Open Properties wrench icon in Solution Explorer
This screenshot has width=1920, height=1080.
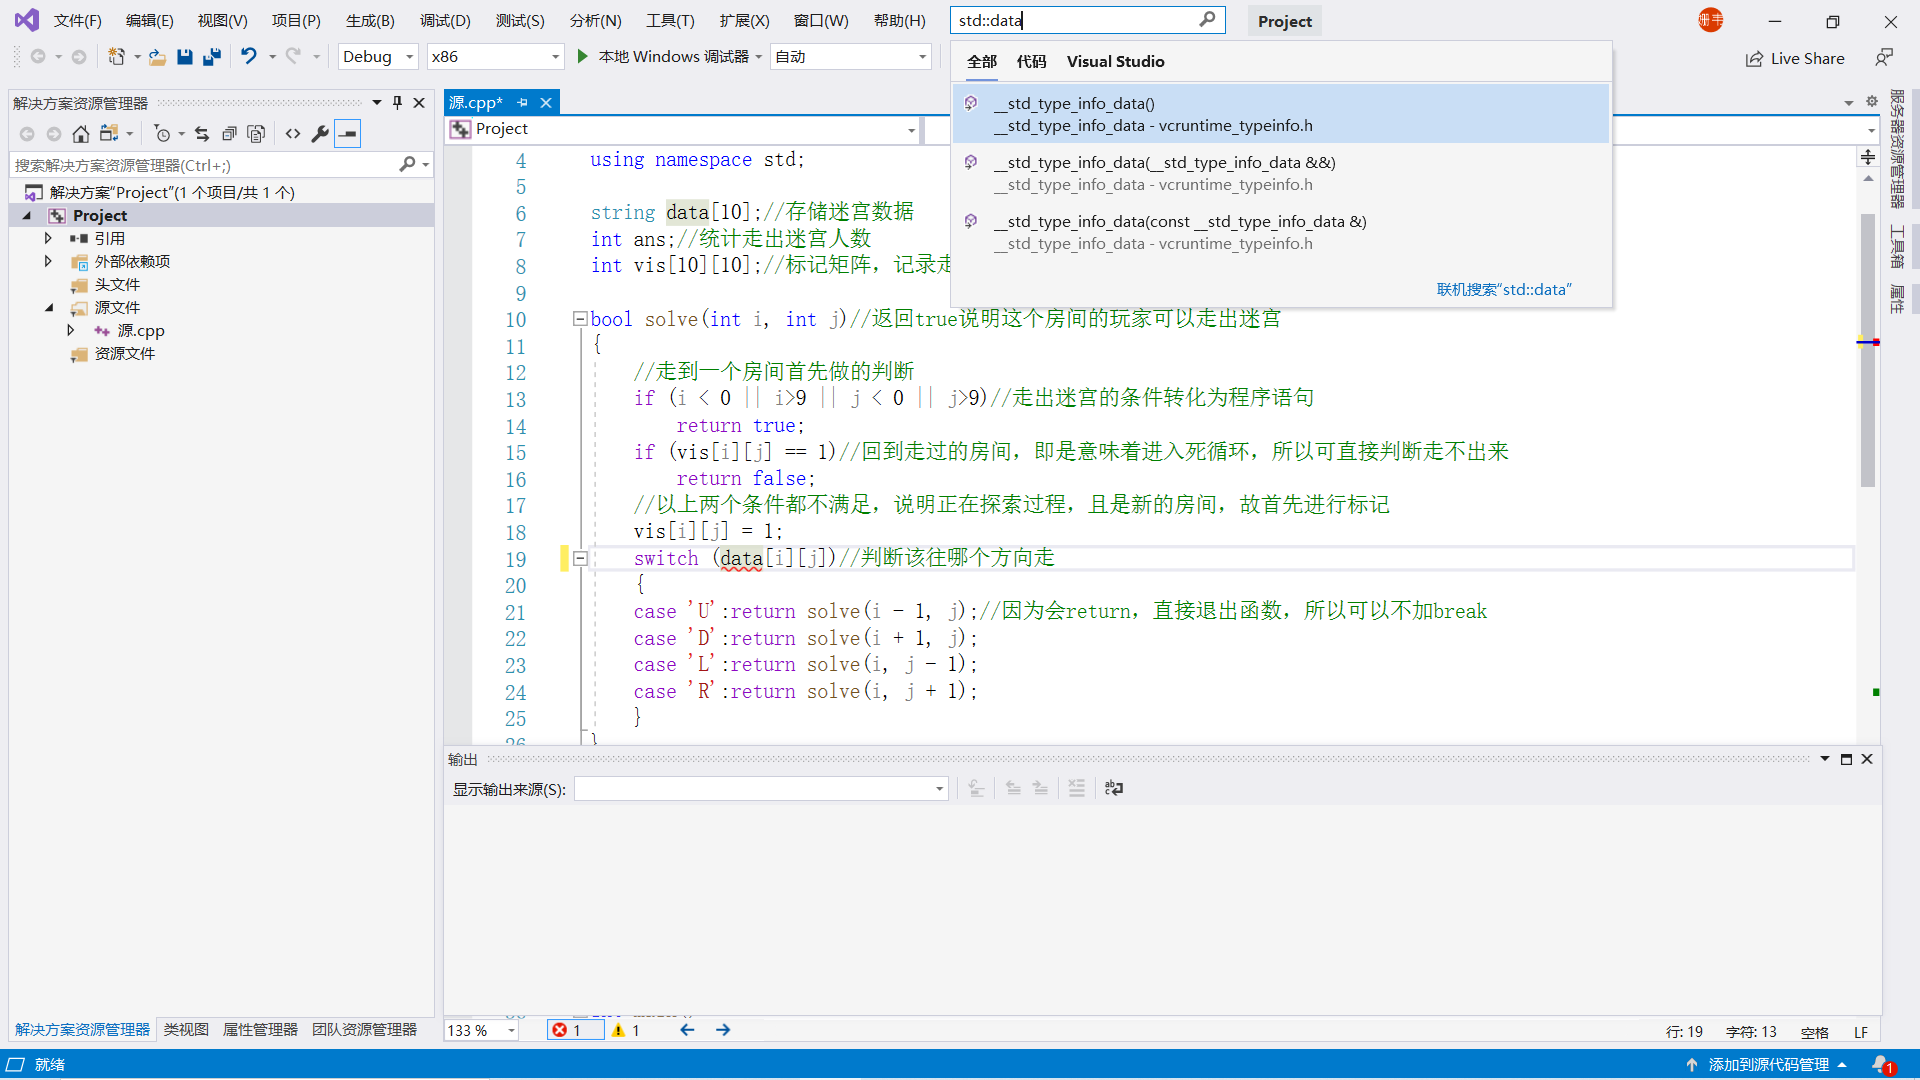pos(320,133)
